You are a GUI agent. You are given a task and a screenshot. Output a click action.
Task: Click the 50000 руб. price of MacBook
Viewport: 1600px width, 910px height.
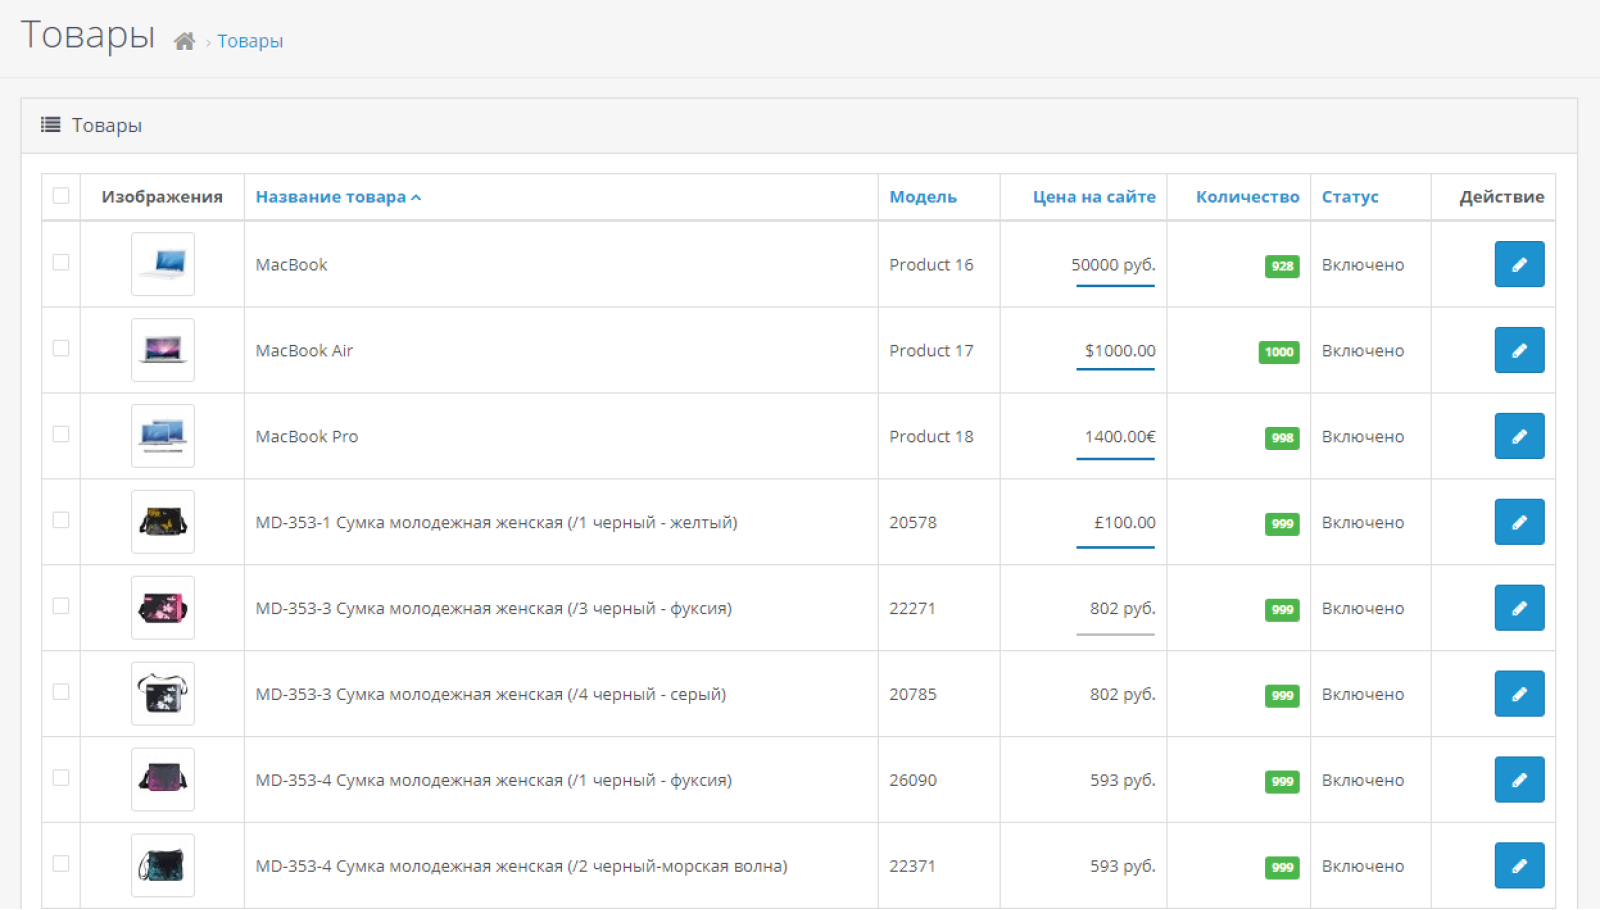pyautogui.click(x=1113, y=265)
